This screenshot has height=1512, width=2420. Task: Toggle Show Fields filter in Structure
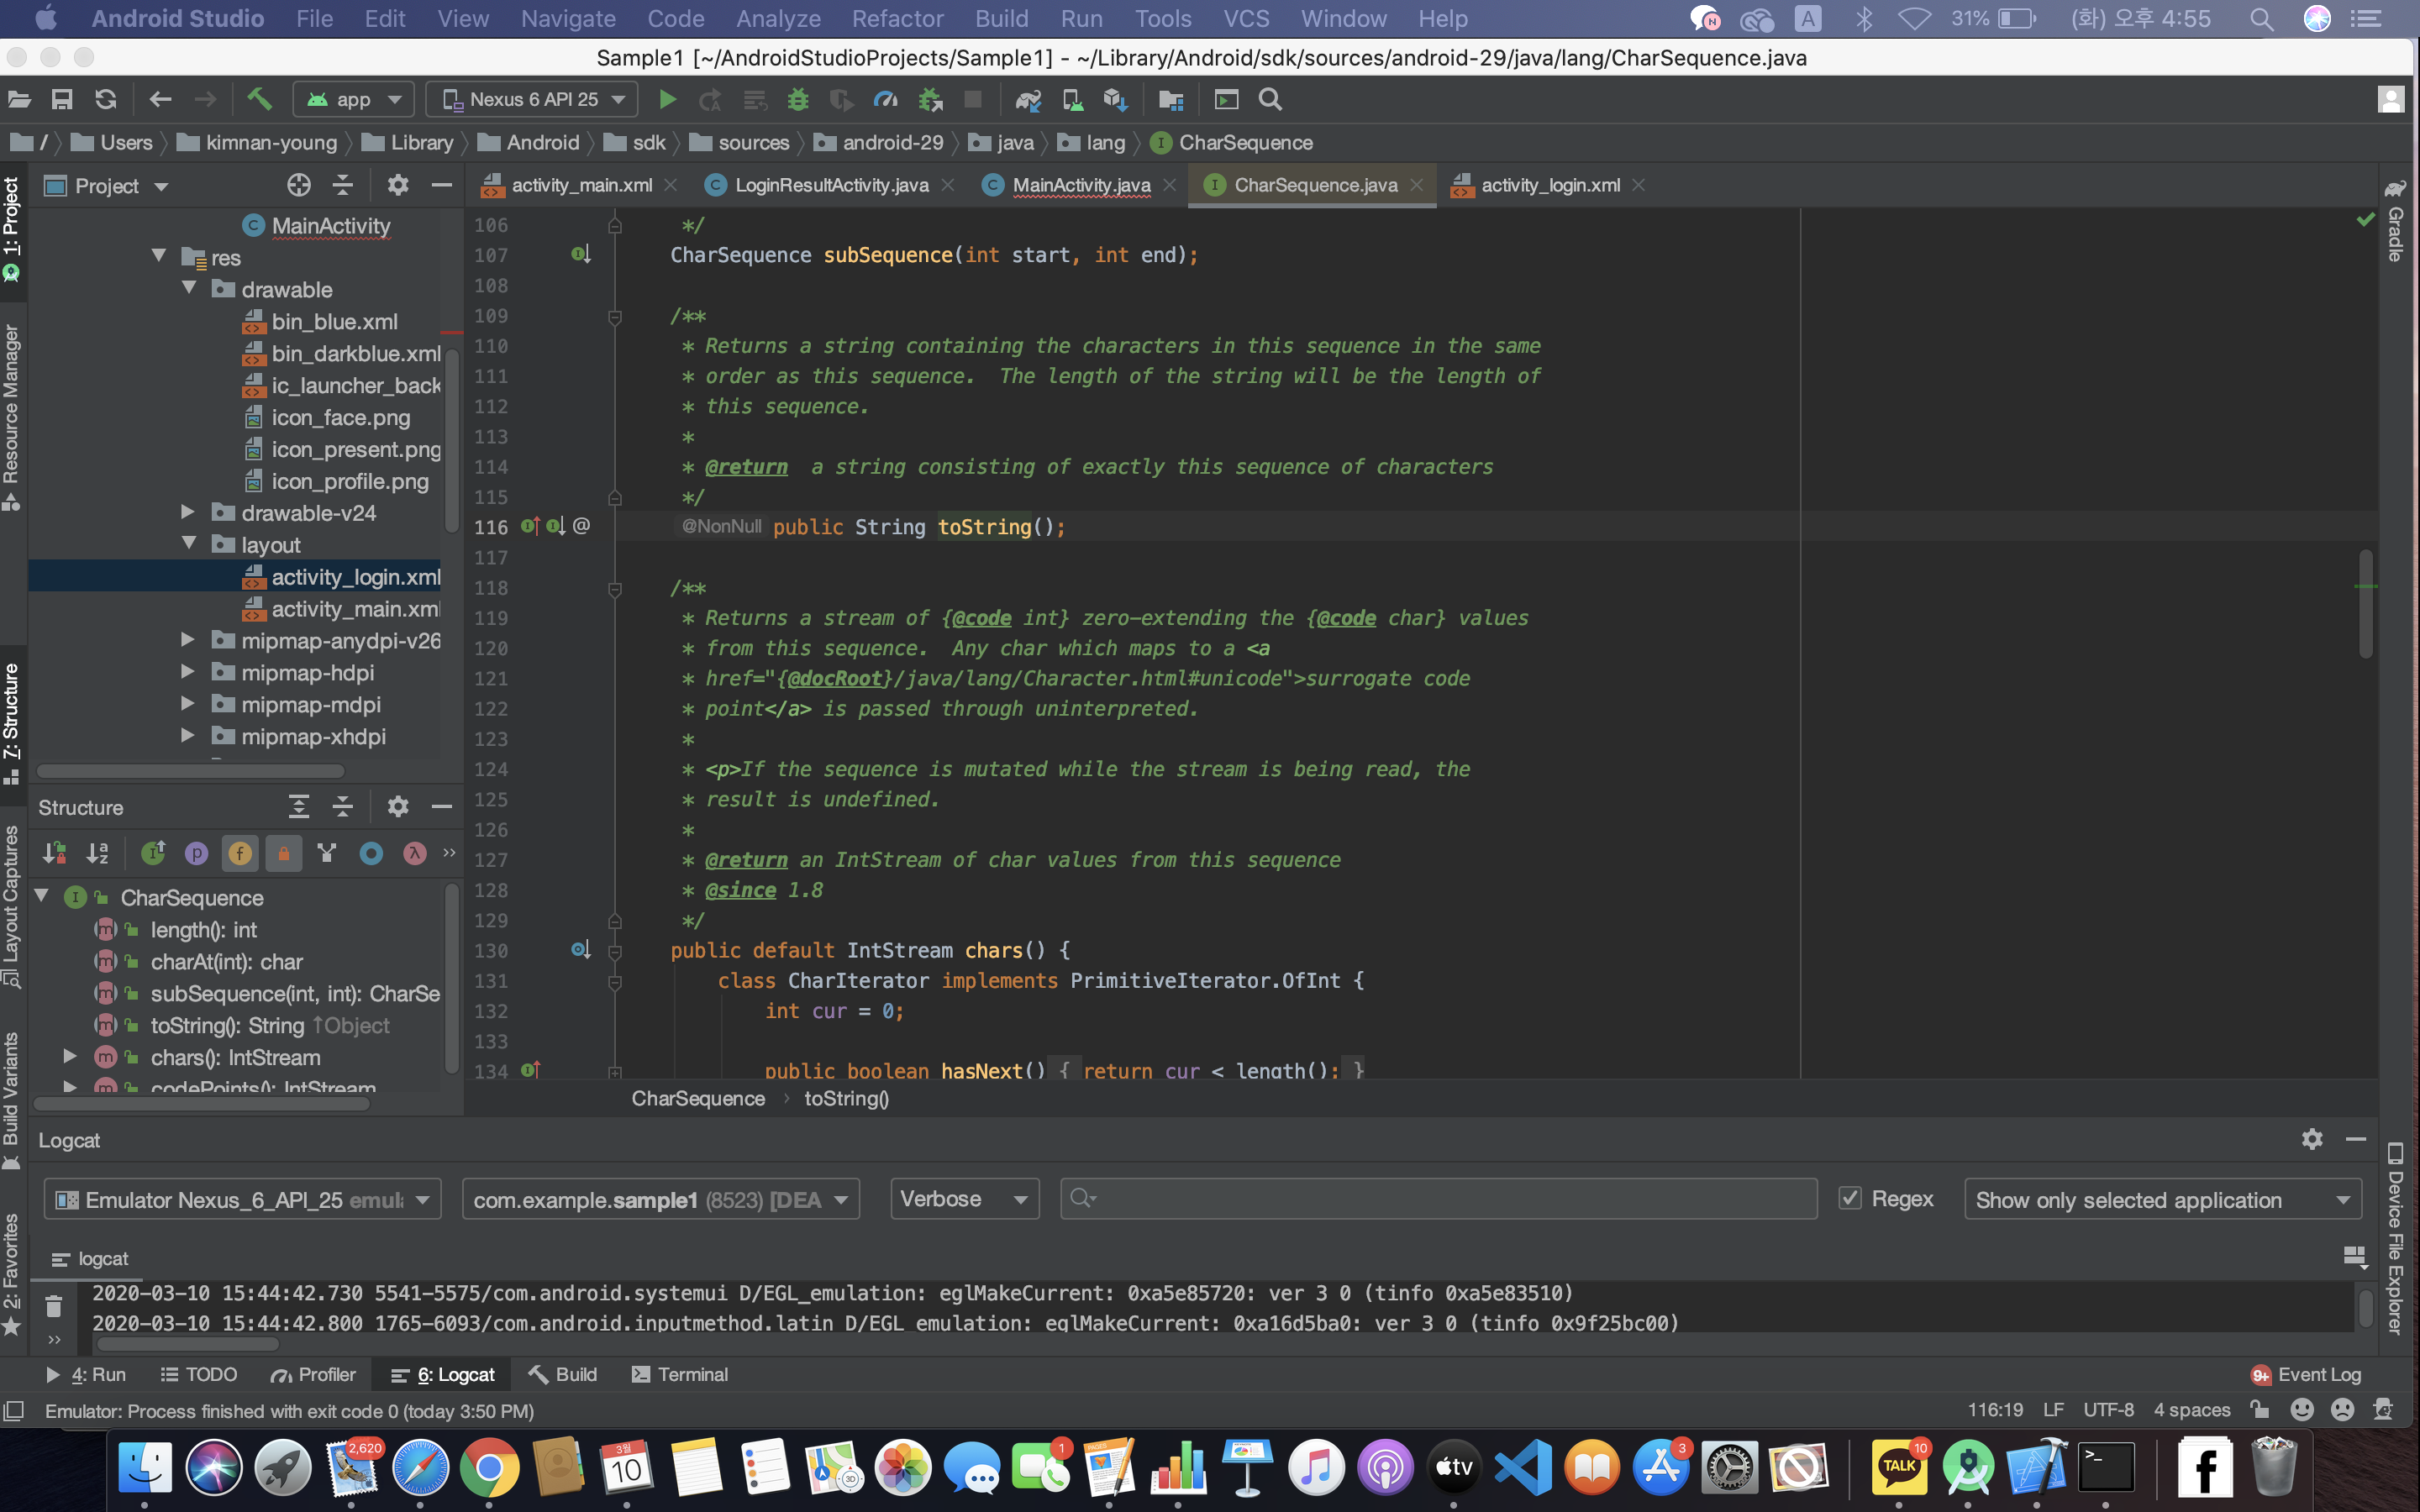[x=240, y=853]
